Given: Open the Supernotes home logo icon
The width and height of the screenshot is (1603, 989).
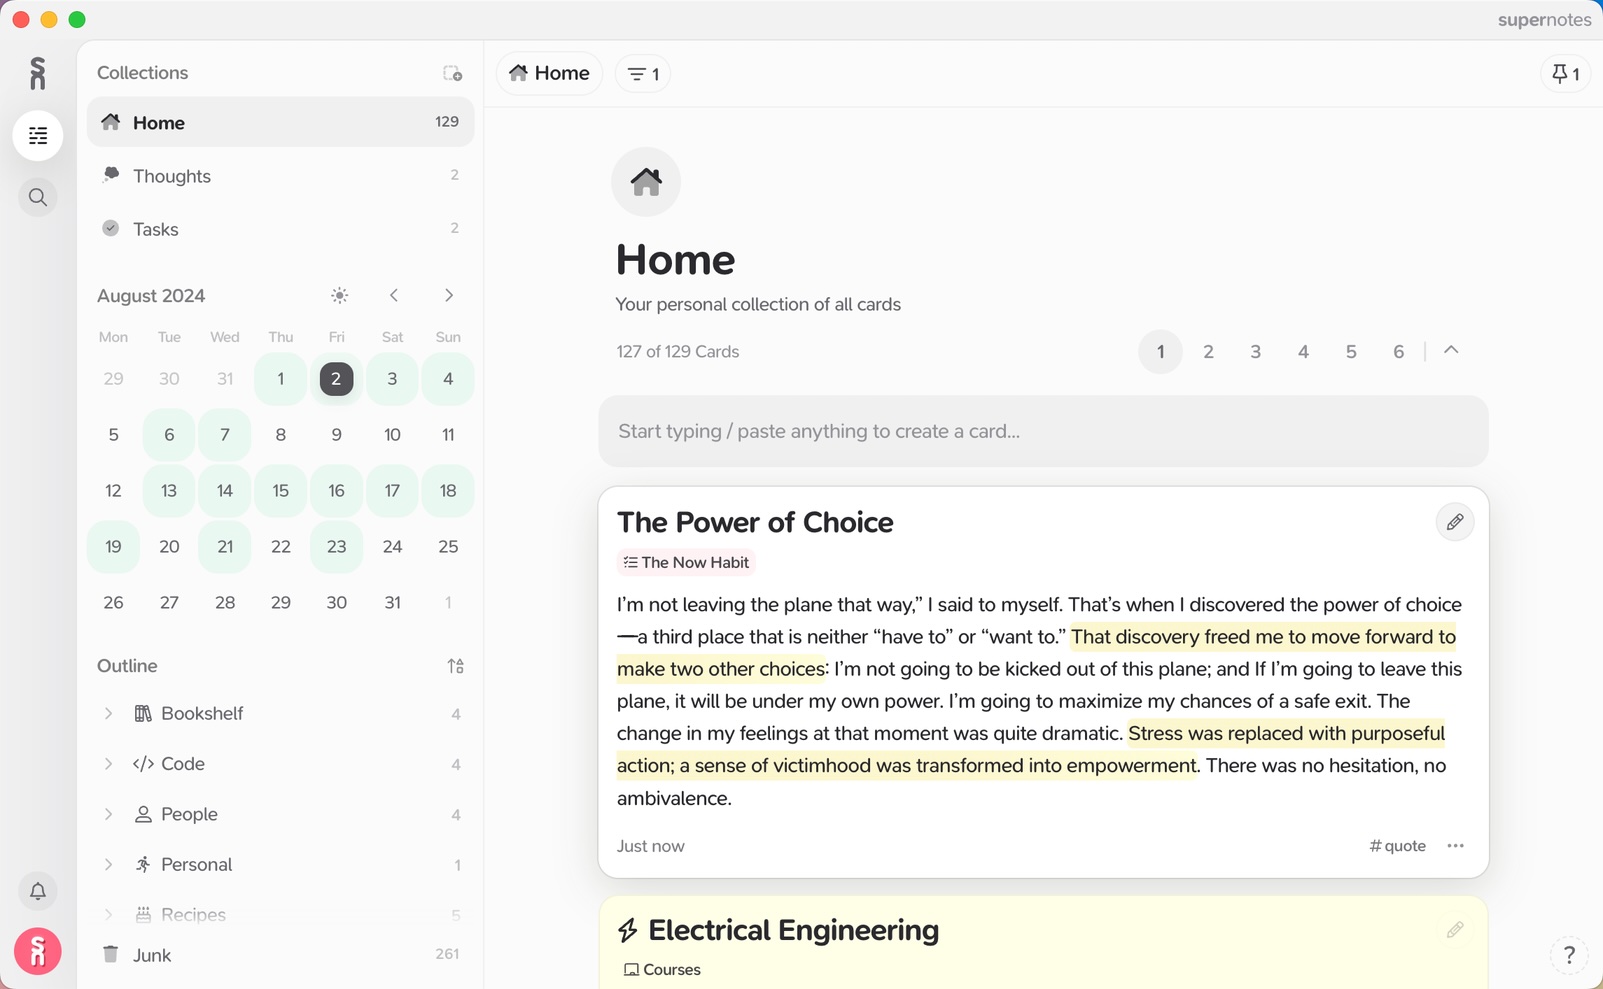Looking at the screenshot, I should tap(37, 72).
